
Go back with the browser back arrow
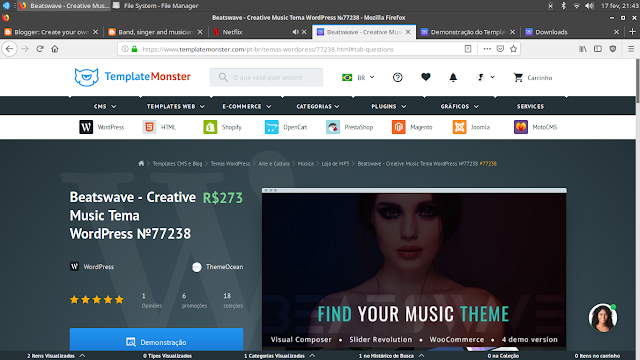(x=9, y=49)
